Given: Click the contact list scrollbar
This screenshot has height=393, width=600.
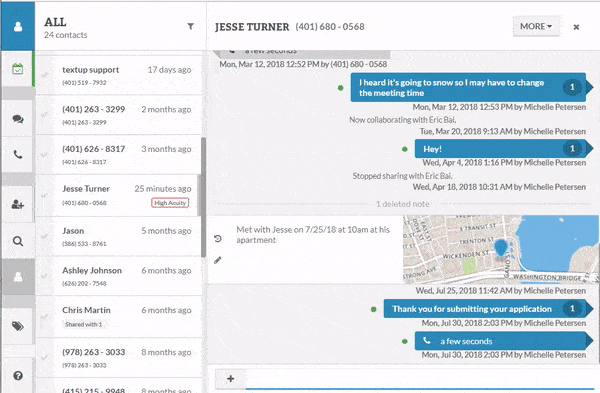Looking at the screenshot, I should (x=203, y=197).
